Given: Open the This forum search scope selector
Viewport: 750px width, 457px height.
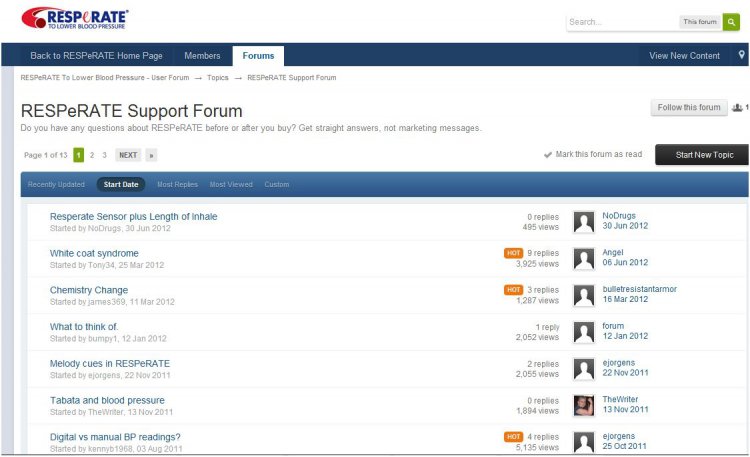Looking at the screenshot, I should click(700, 22).
